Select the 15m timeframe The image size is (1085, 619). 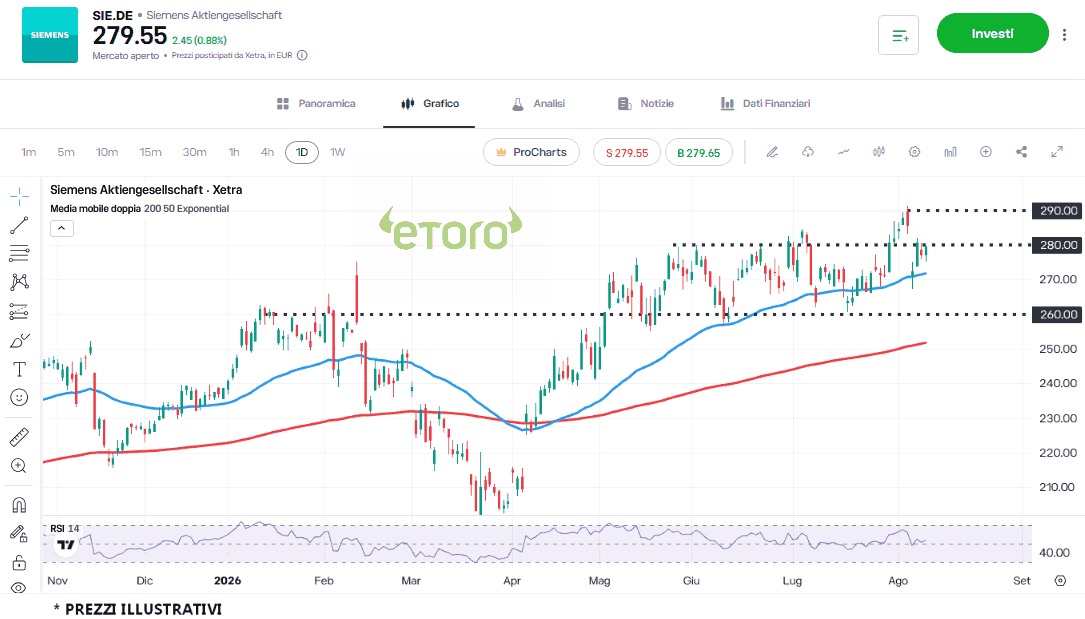coord(150,152)
